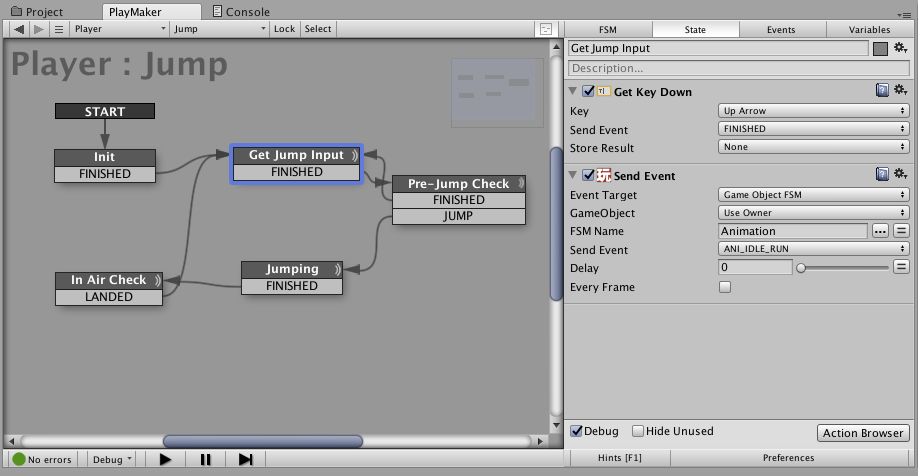918x476 pixels.
Task: Open the Variables inspector tab
Action: (869, 29)
